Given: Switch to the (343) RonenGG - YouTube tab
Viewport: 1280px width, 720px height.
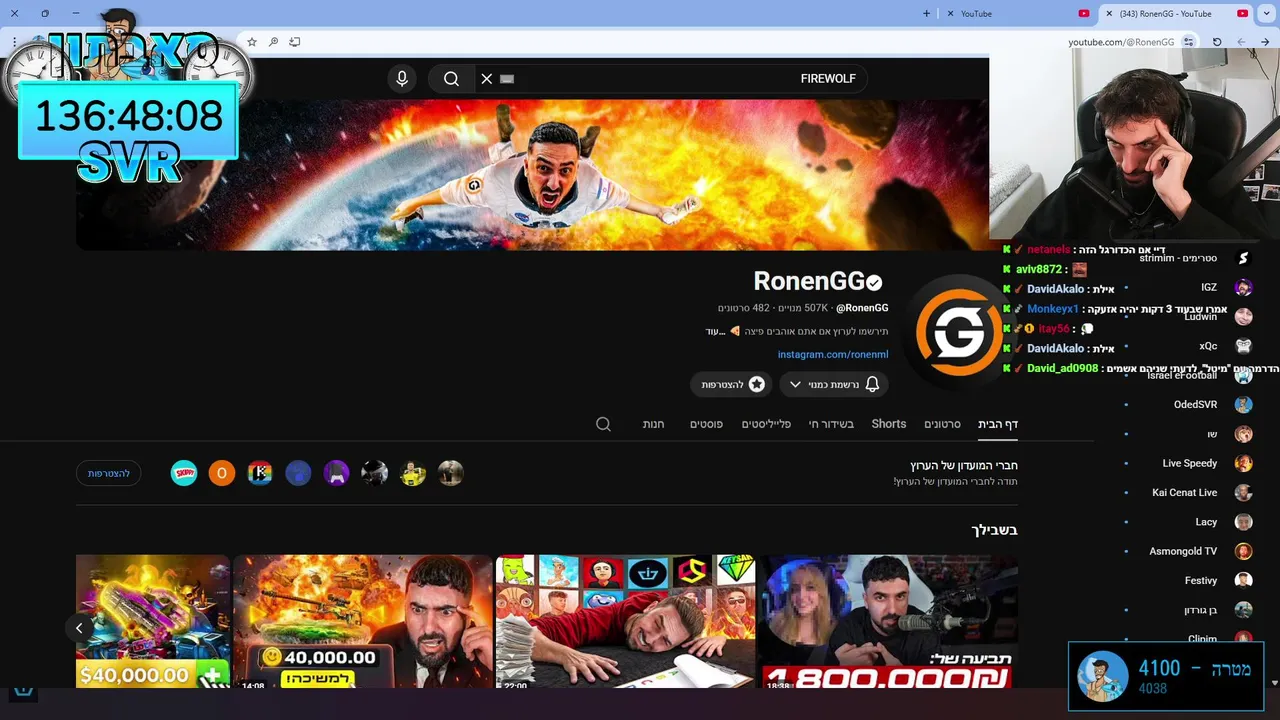Looking at the screenshot, I should click(x=1175, y=14).
